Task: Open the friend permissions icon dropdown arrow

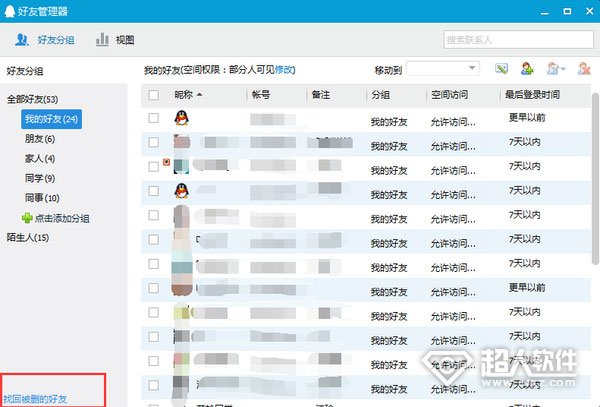Action: click(563, 69)
